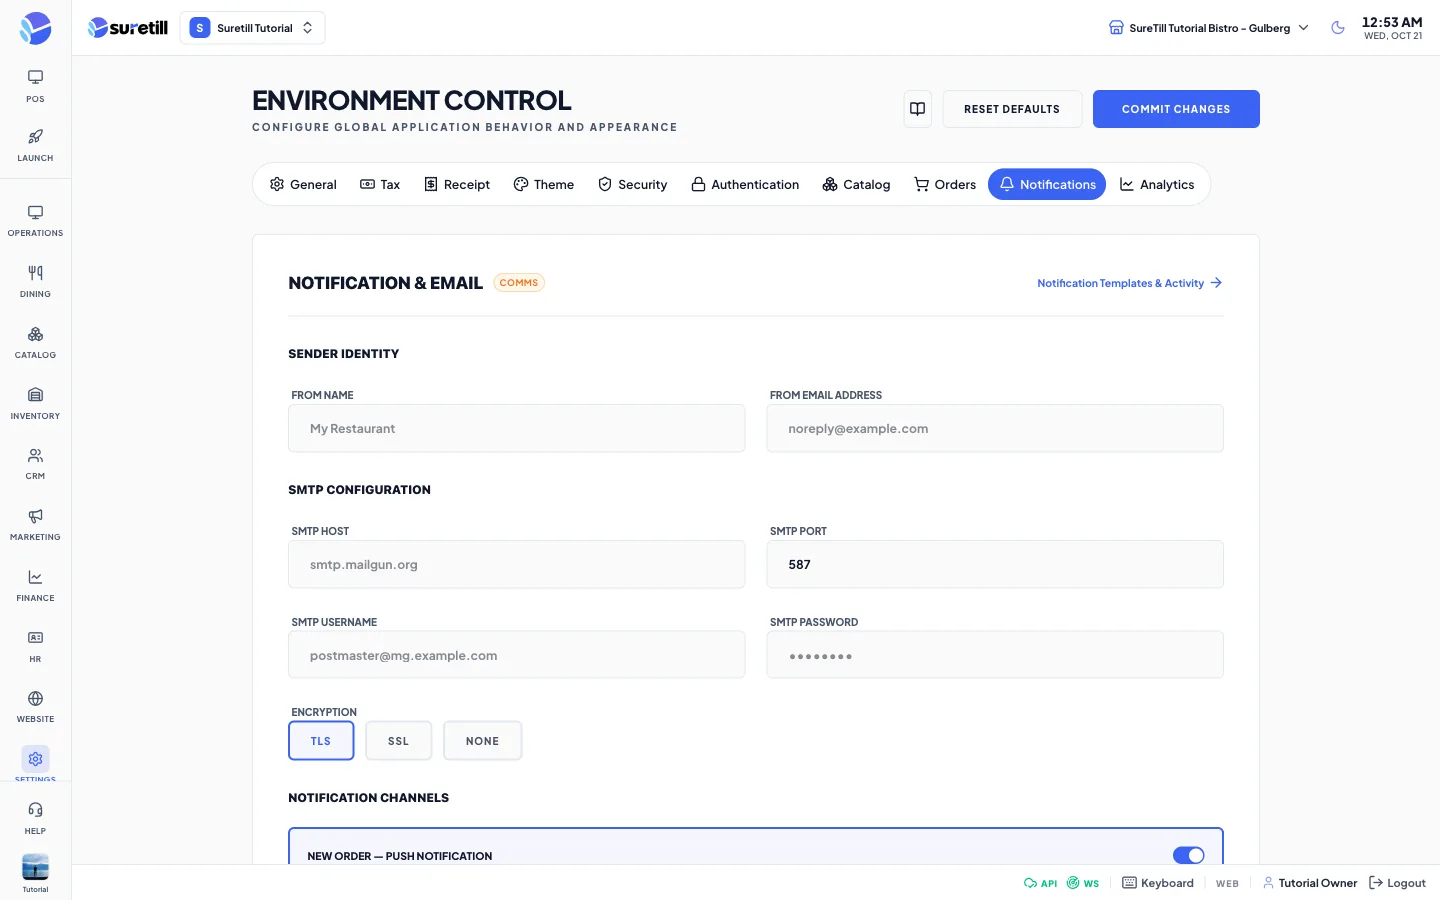Click the From Name input field
The height and width of the screenshot is (900, 1440).
tap(516, 428)
